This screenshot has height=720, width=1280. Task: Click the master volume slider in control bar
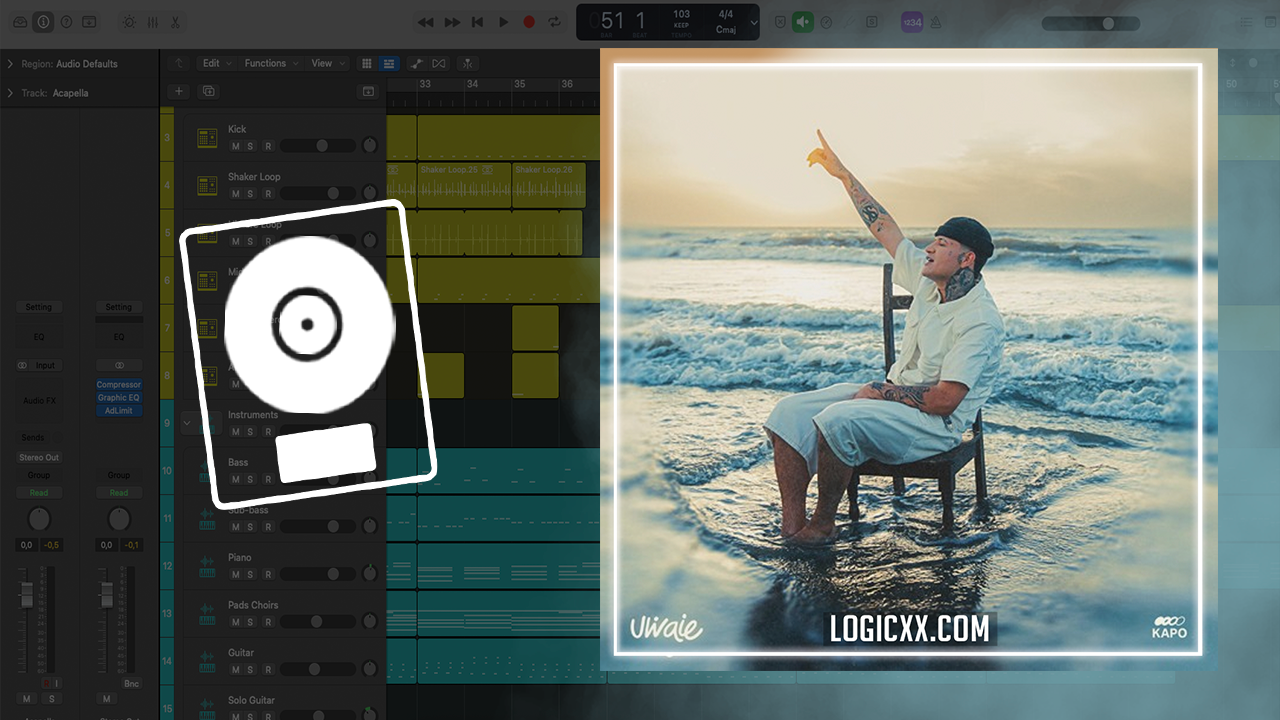[x=1092, y=23]
